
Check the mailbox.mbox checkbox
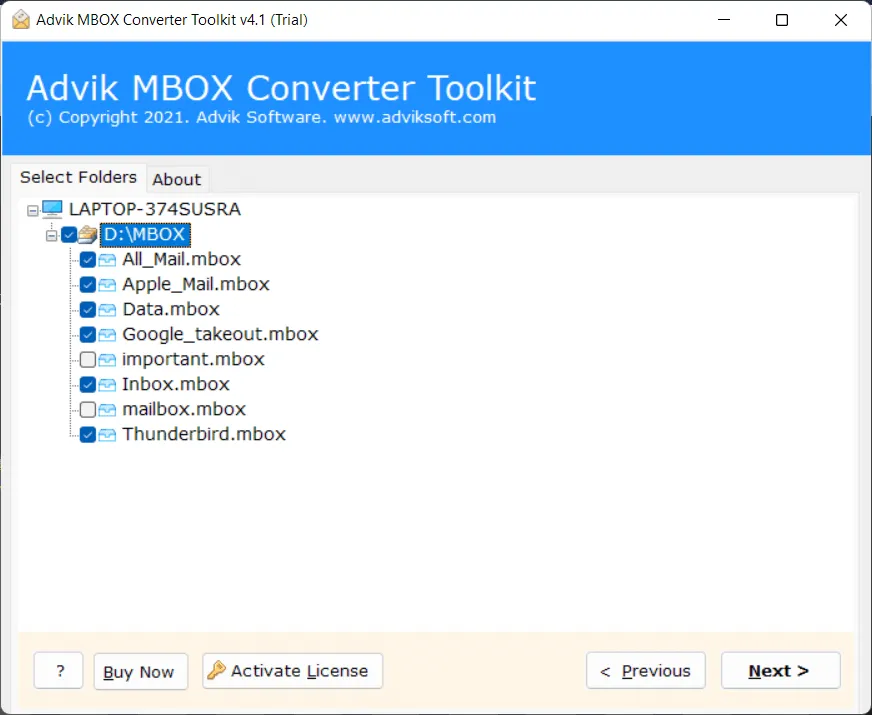pyautogui.click(x=88, y=409)
